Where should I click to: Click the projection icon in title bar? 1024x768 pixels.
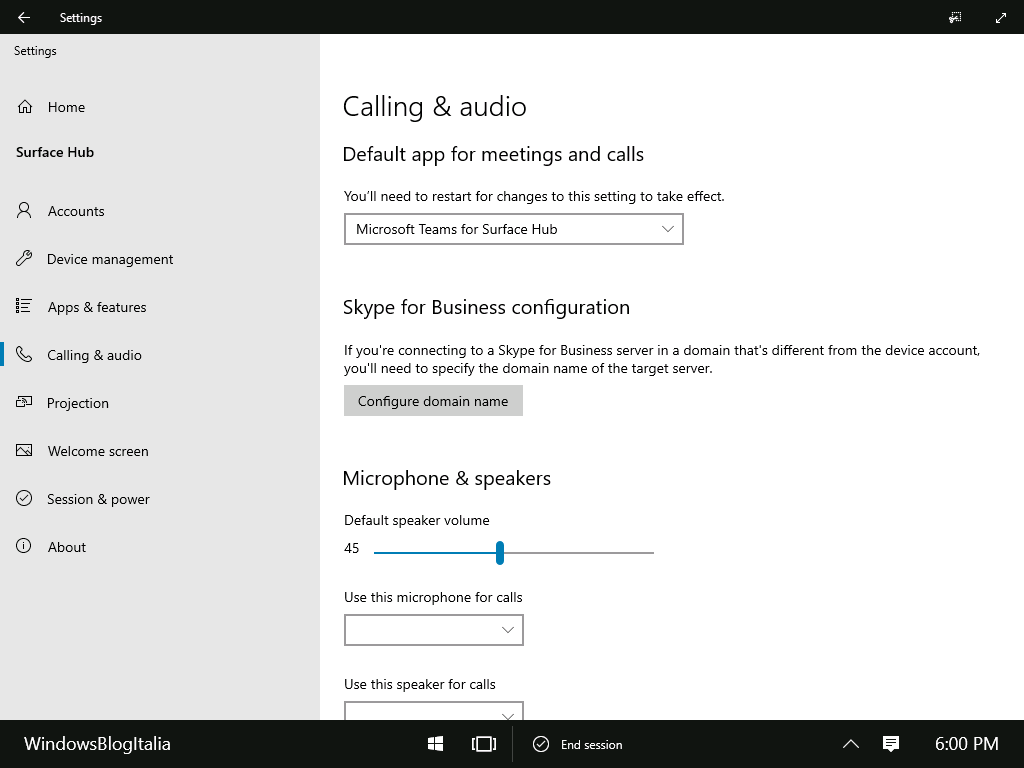pyautogui.click(x=955, y=18)
